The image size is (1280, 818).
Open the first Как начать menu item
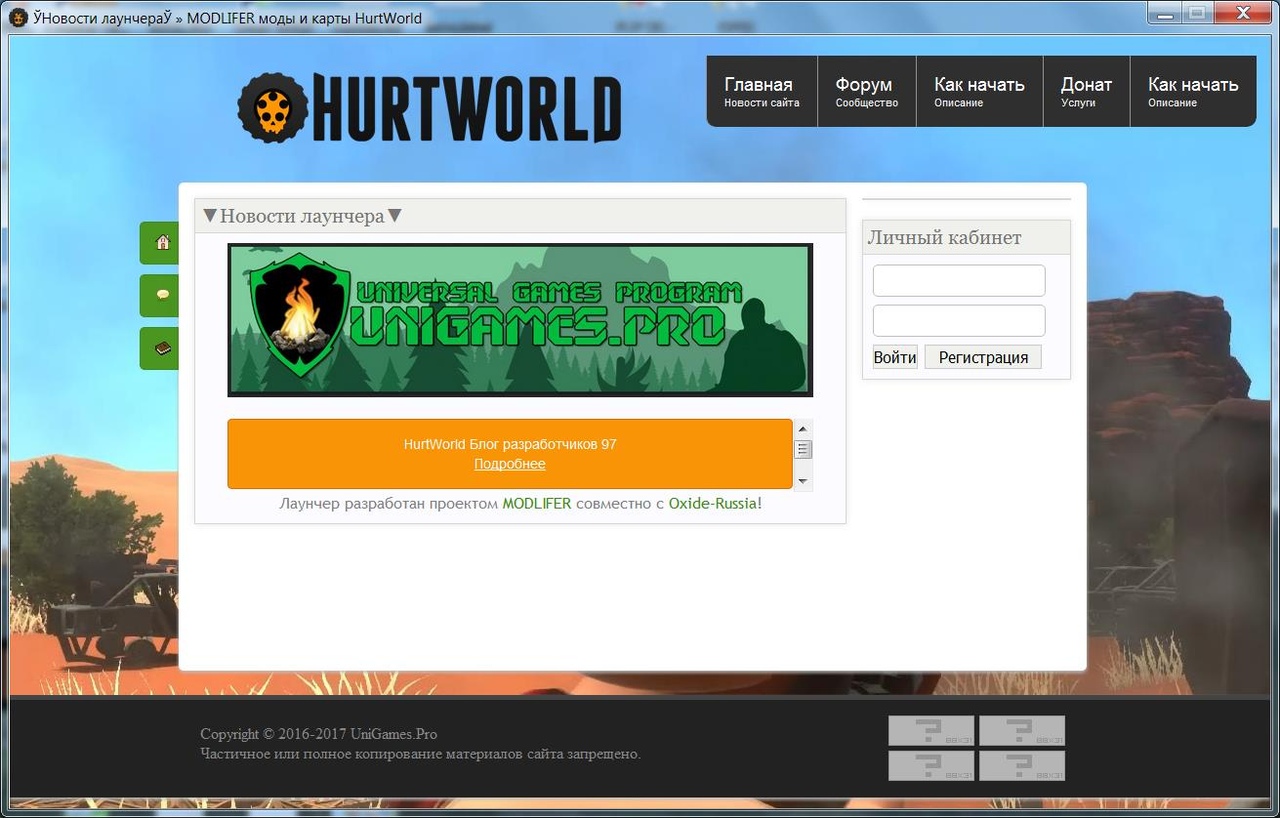[979, 91]
